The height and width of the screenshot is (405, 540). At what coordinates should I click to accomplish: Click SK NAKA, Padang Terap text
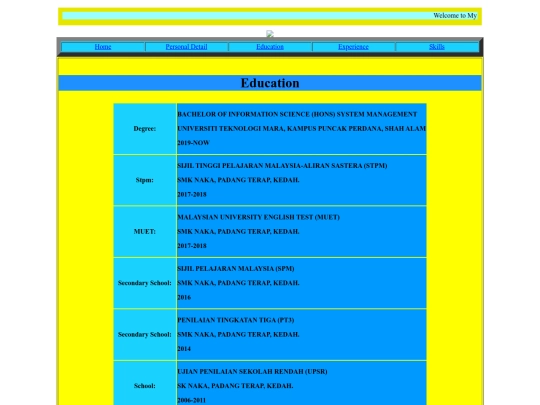click(x=235, y=386)
